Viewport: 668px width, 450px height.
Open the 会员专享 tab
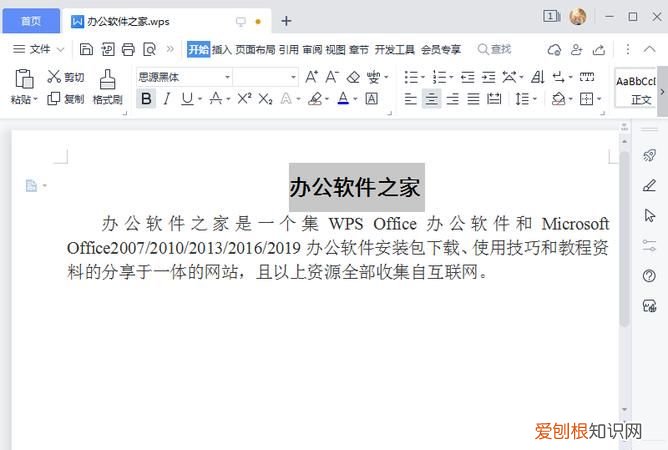441,50
